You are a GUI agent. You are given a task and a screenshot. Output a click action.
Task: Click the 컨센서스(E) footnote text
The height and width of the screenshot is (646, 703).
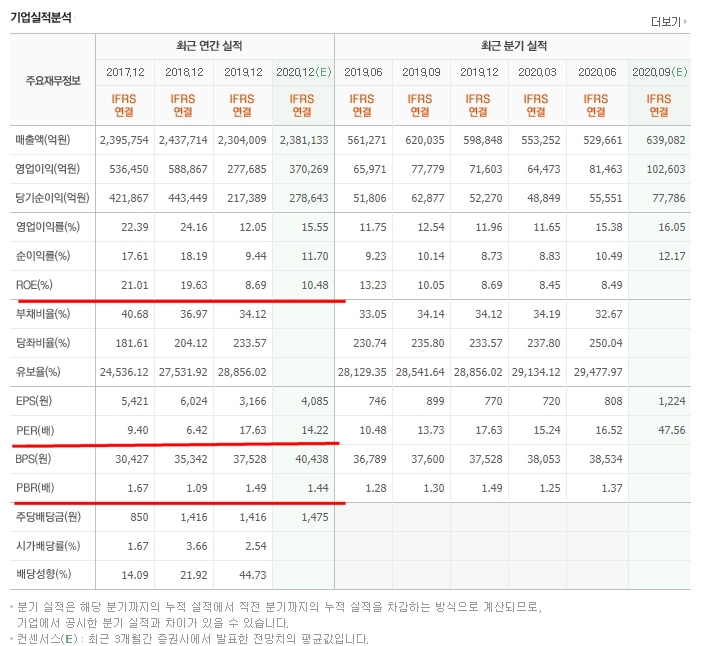(x=192, y=638)
